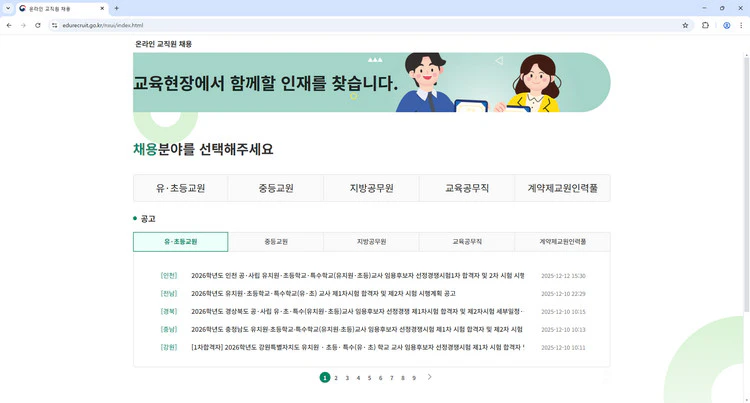Select pagination page 1

tap(325, 378)
